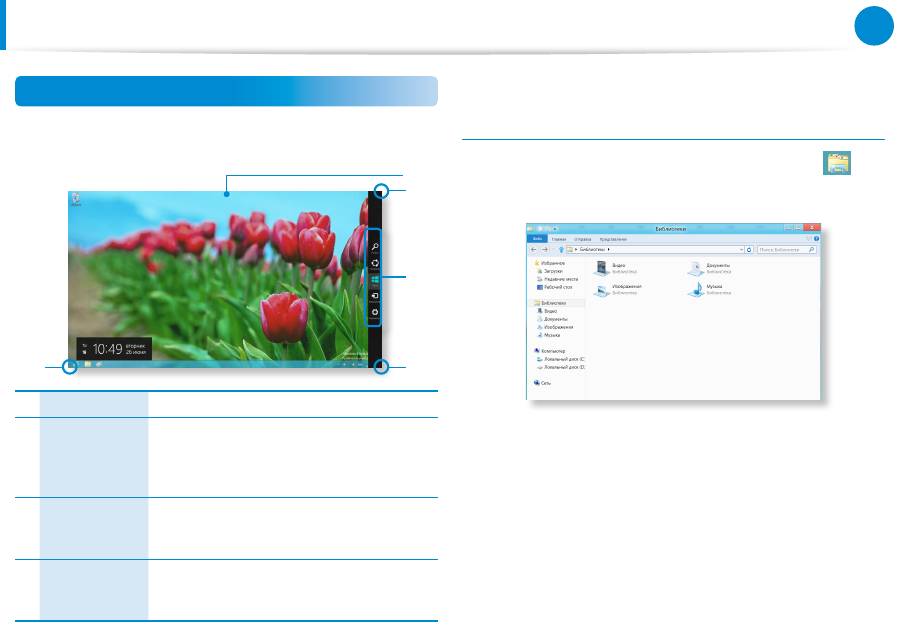
Task: Click the Back navigation arrow
Action: [535, 249]
